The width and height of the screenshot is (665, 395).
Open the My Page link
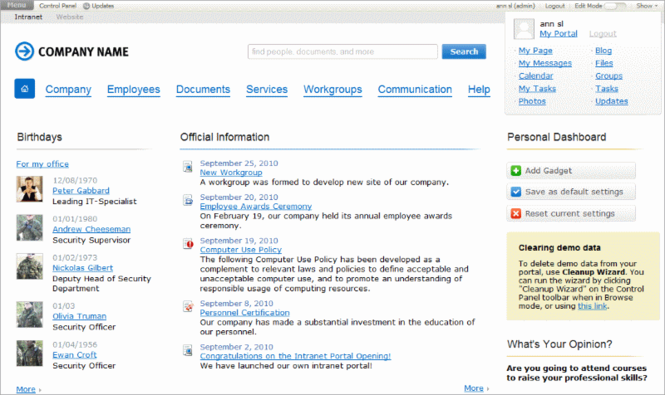click(535, 50)
